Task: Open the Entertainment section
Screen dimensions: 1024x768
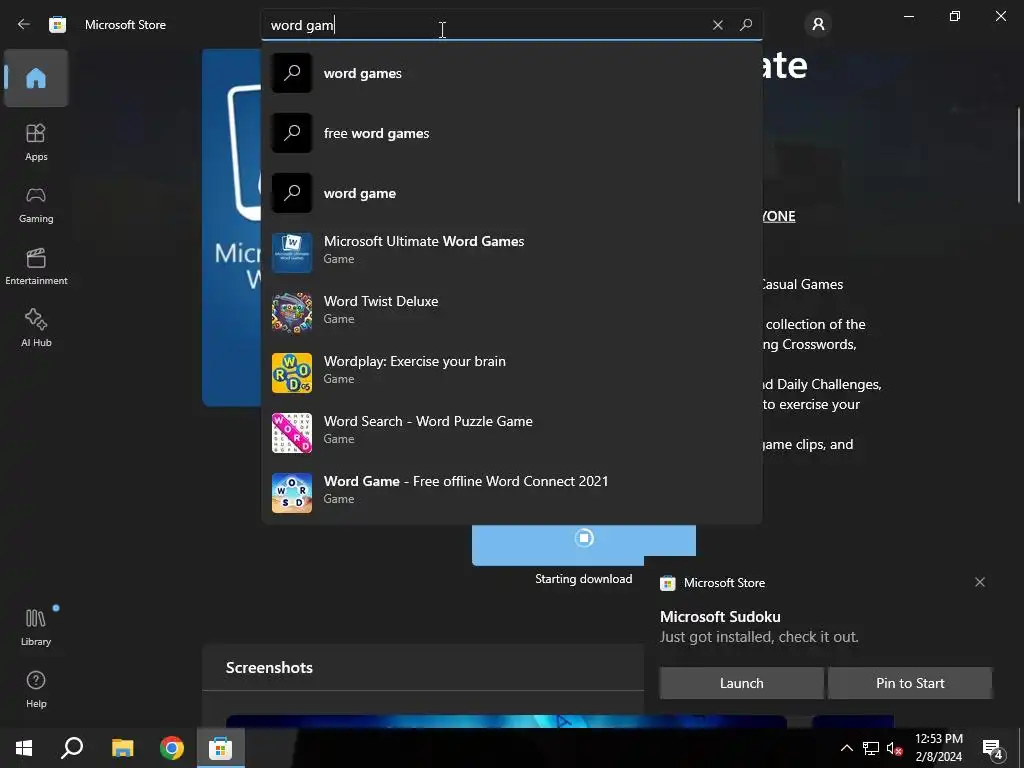Action: click(36, 266)
